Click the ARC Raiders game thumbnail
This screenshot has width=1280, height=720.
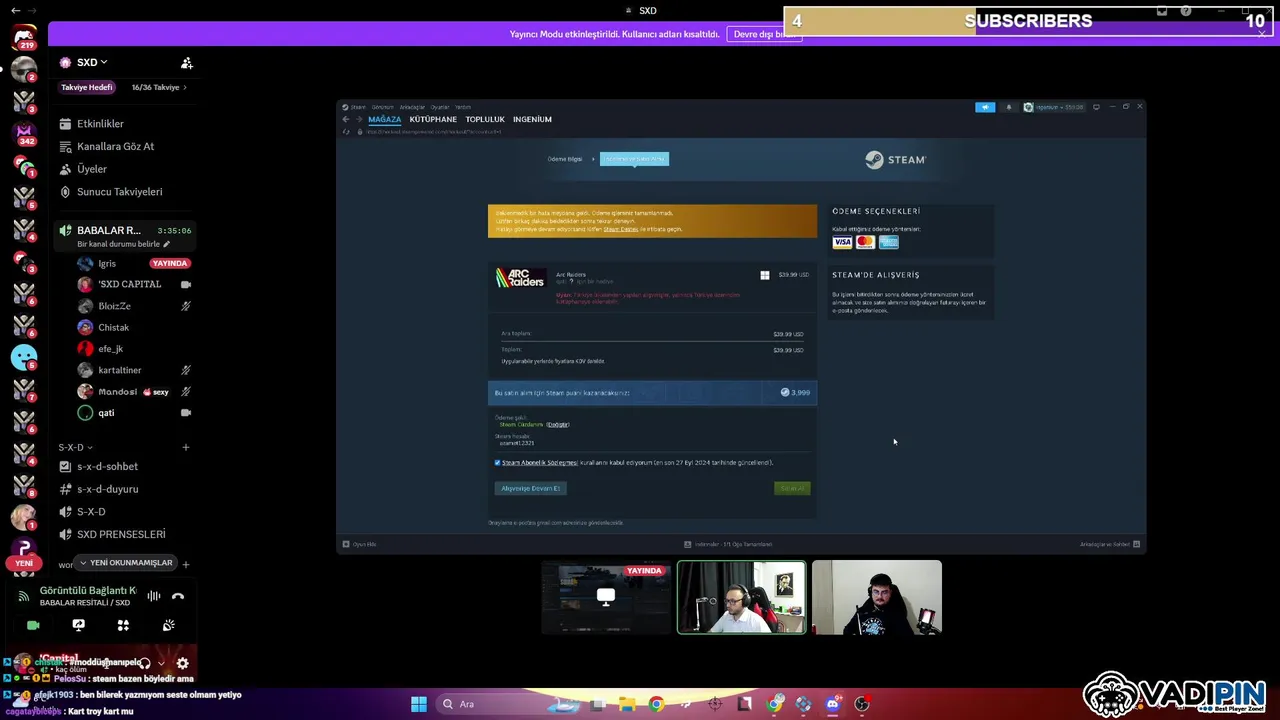pos(520,278)
